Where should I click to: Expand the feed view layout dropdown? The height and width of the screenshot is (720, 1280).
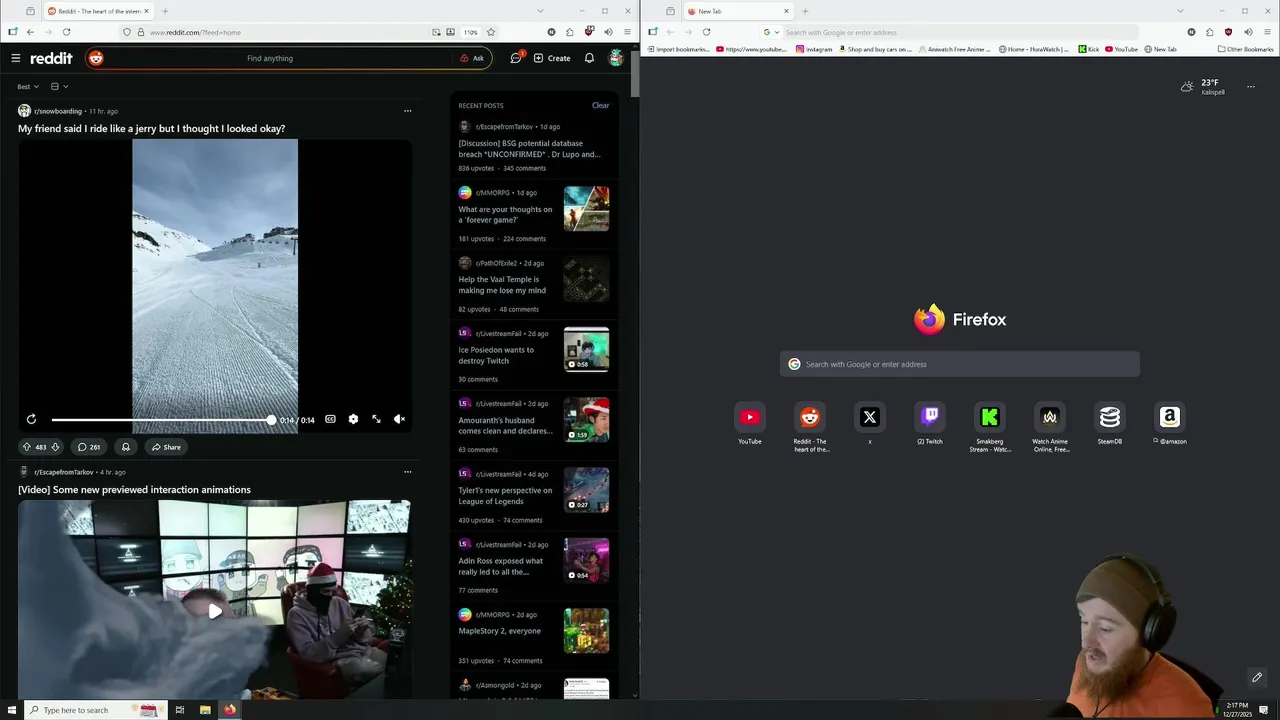(59, 87)
